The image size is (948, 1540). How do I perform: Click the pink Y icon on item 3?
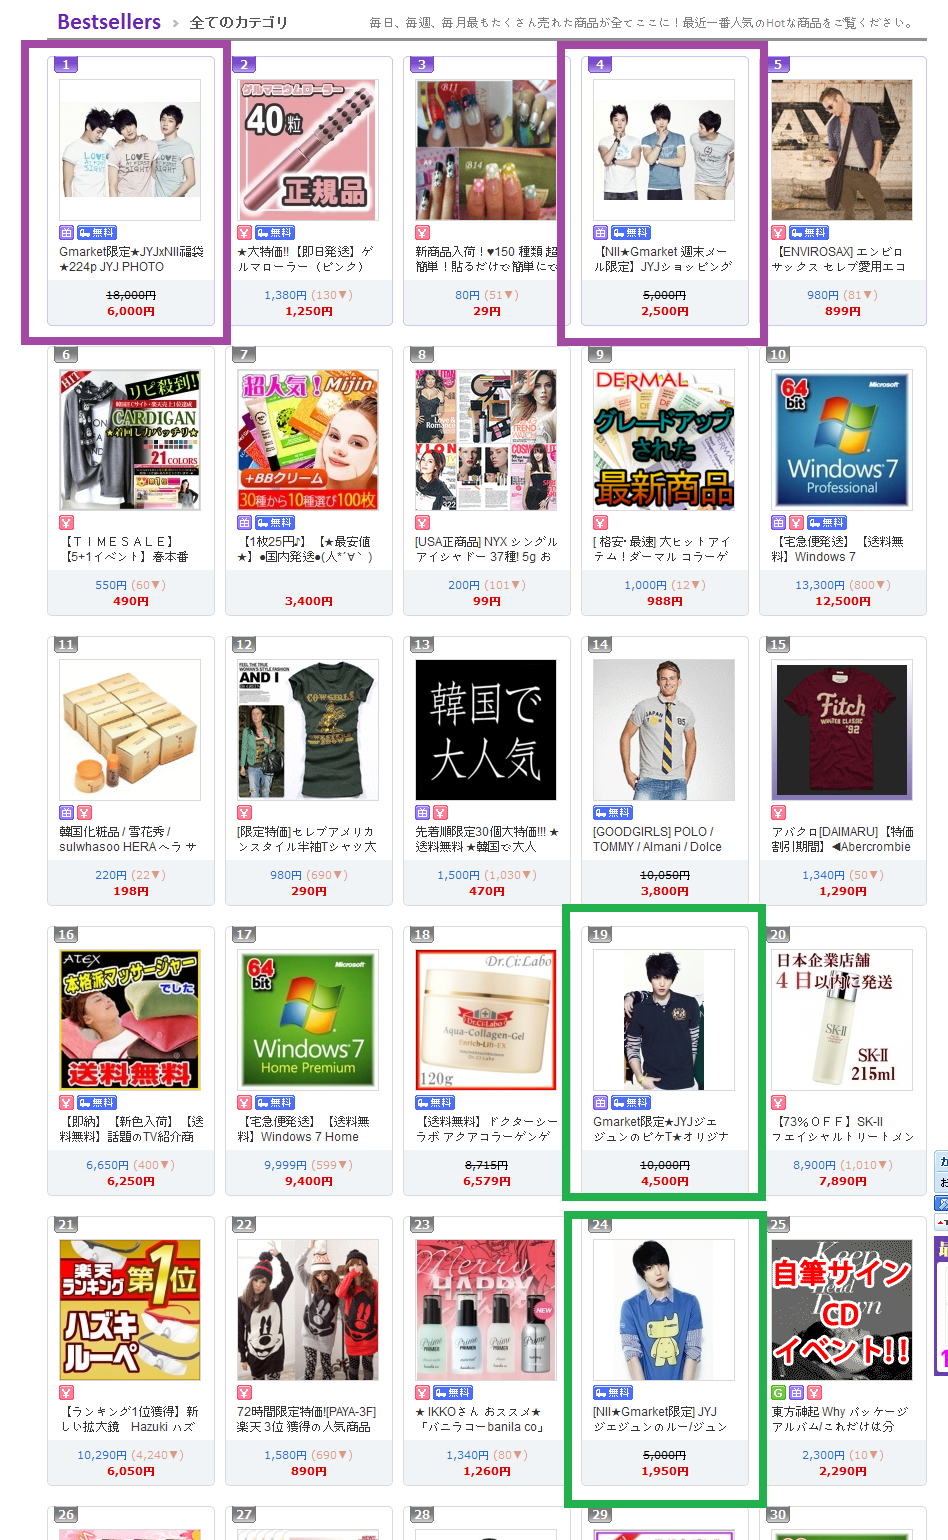[x=422, y=233]
